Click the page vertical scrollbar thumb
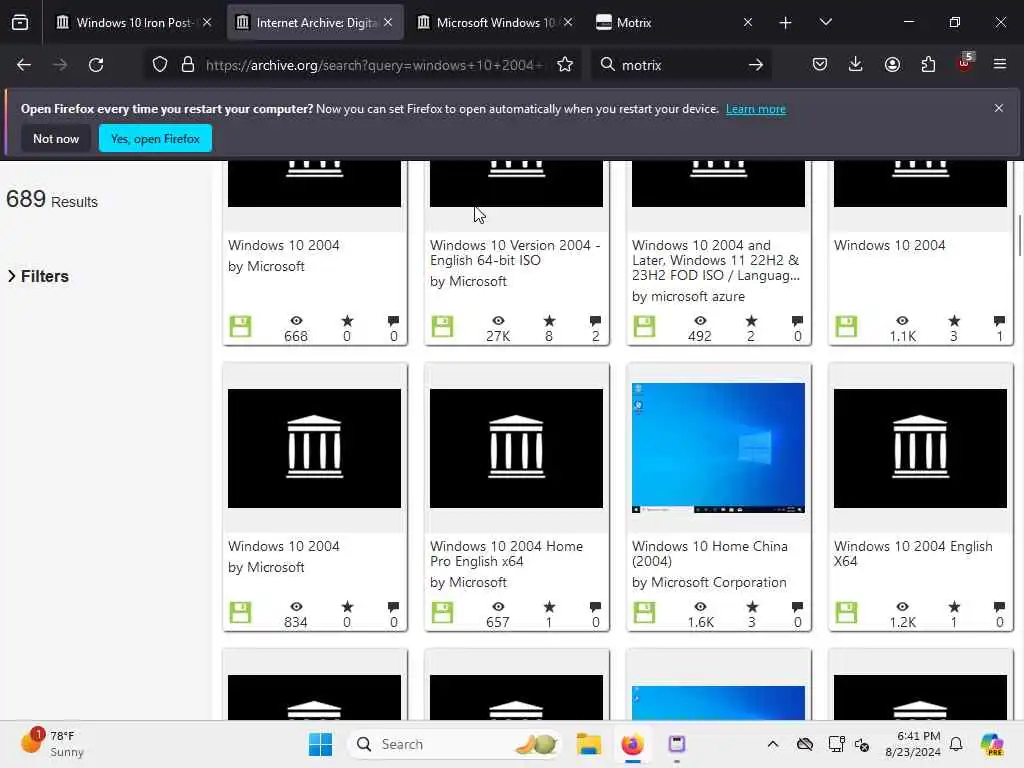The image size is (1024, 768). click(1019, 235)
